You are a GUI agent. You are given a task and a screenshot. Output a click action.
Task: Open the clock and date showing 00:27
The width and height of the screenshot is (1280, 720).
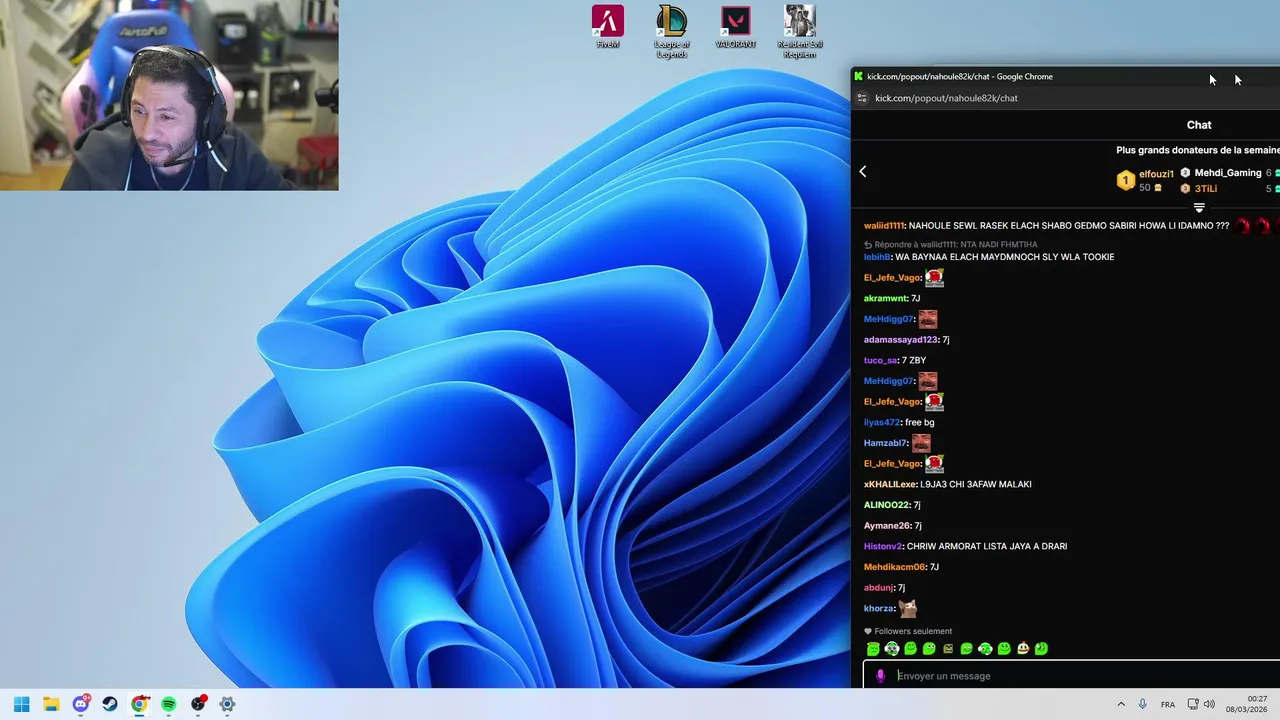pos(1247,704)
